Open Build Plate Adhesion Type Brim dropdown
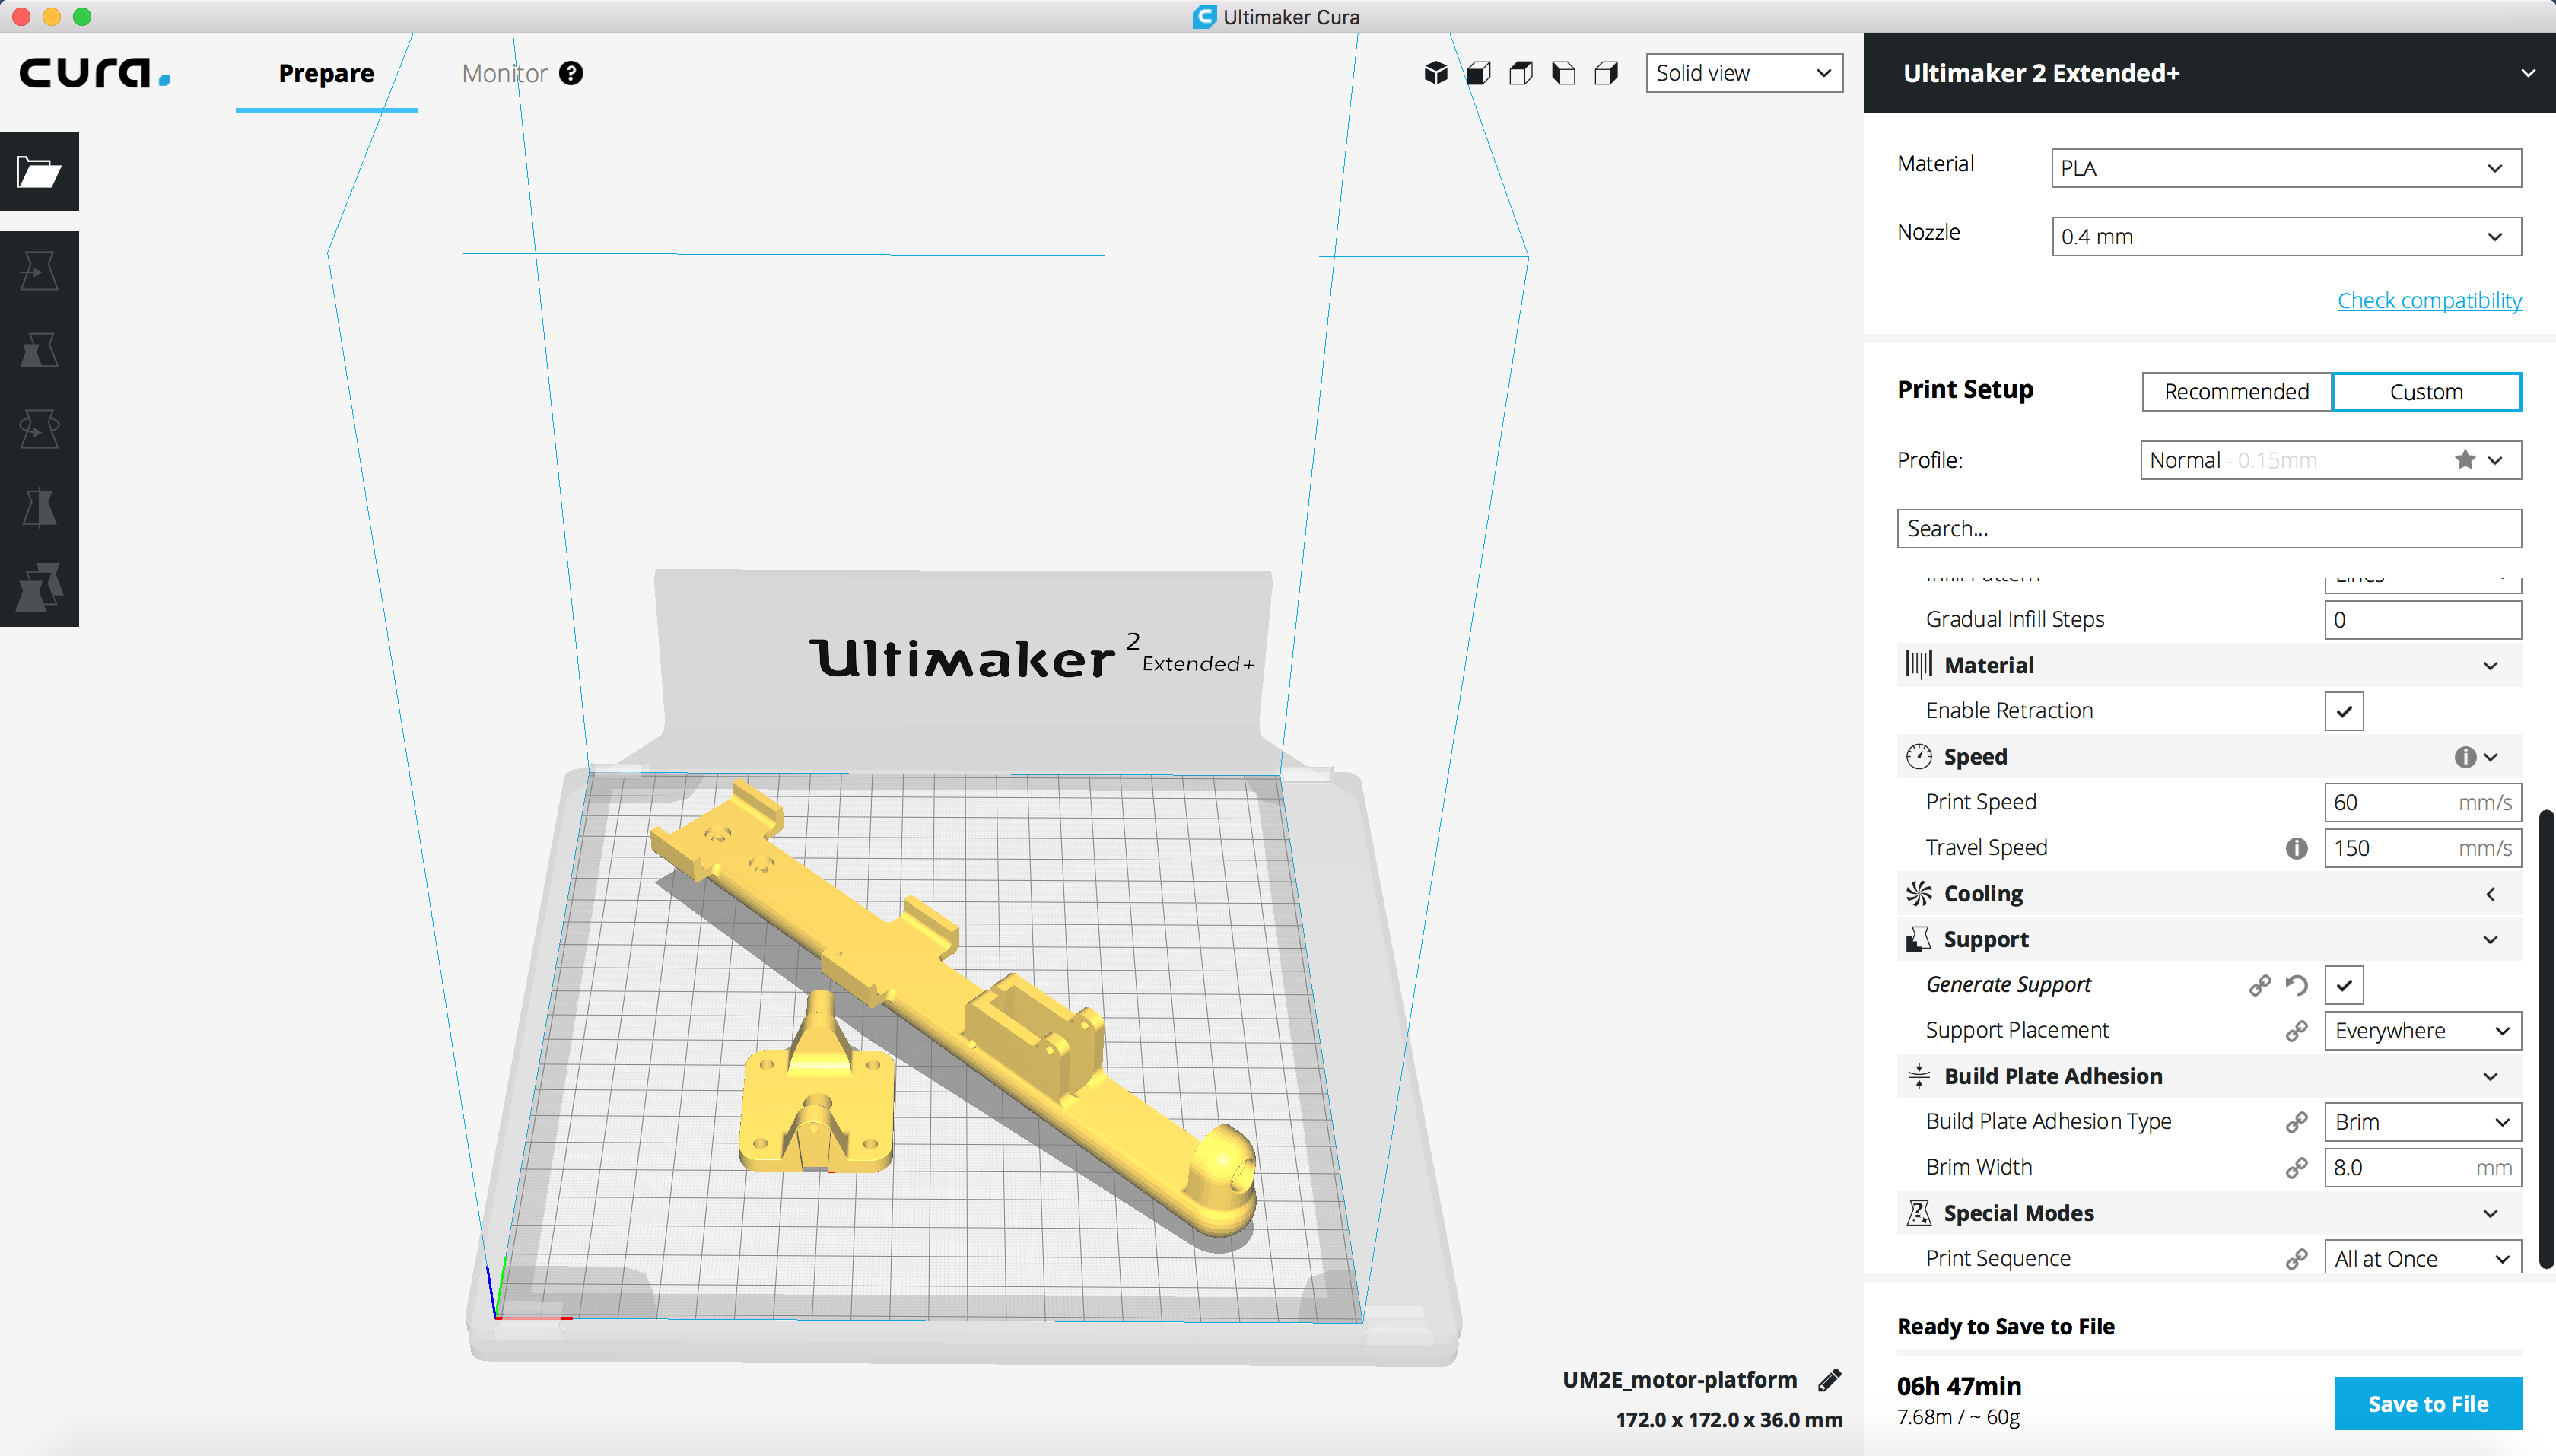The width and height of the screenshot is (2556, 1456). pyautogui.click(x=2422, y=1122)
